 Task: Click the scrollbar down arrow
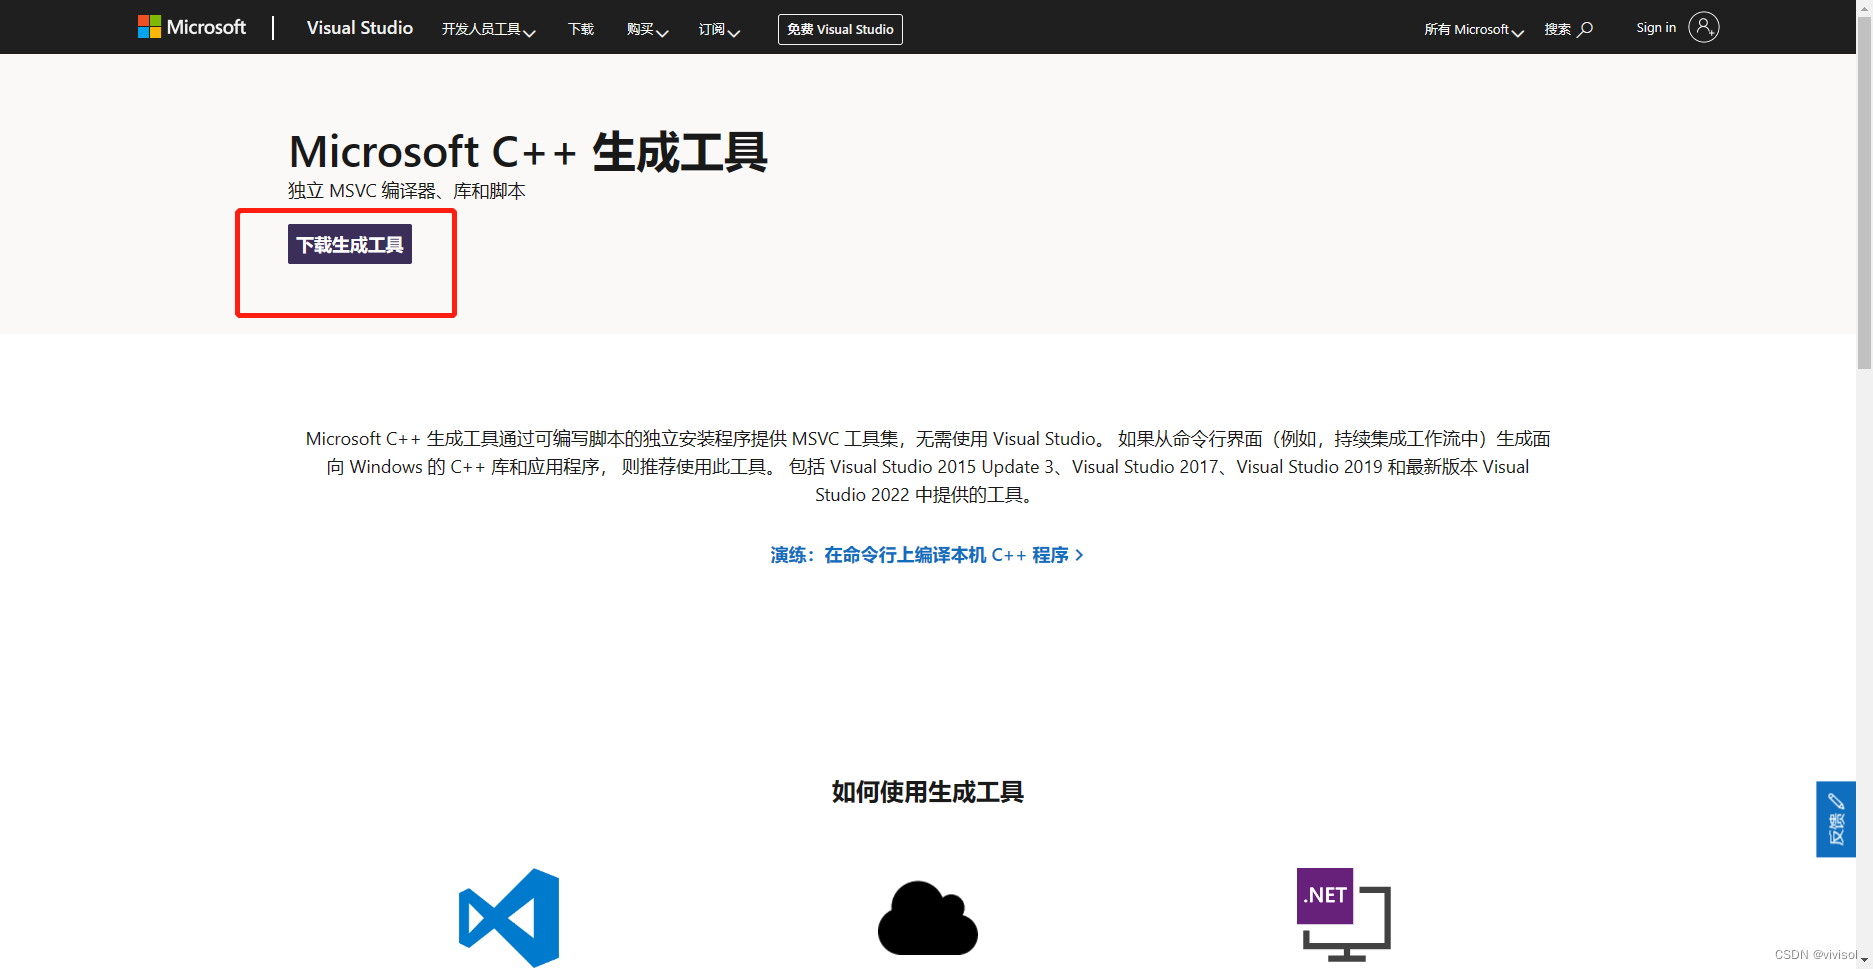click(1864, 960)
